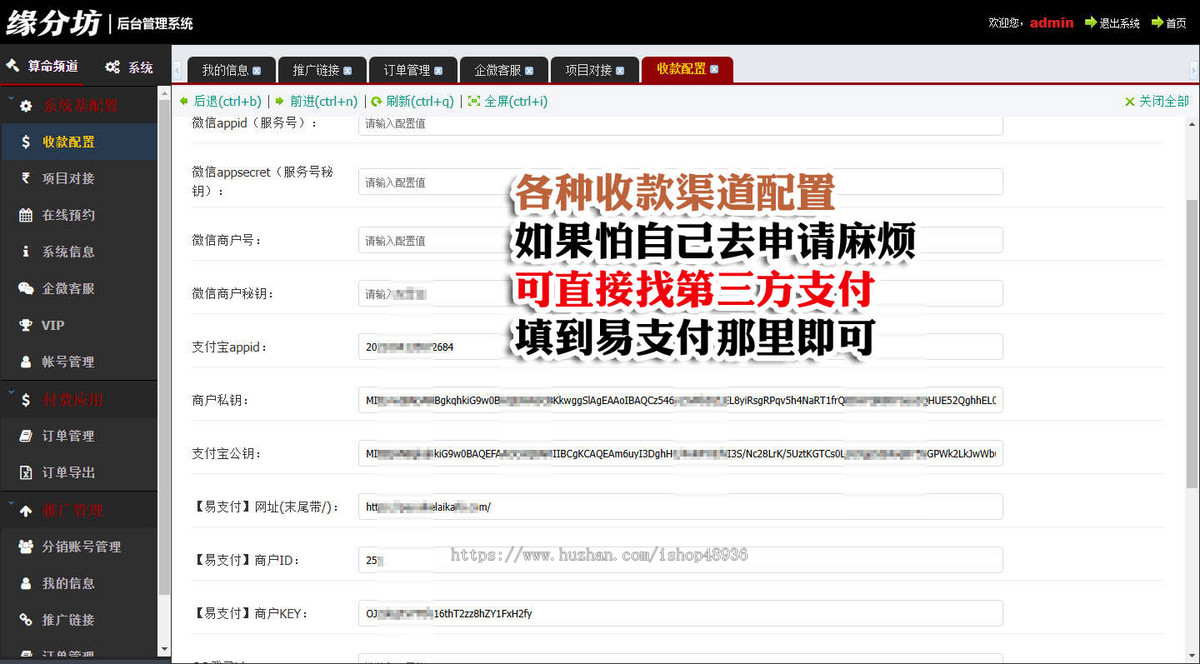Click the chain link icon beside 推广链接
Screen dimensions: 1200x664
(x=26, y=620)
